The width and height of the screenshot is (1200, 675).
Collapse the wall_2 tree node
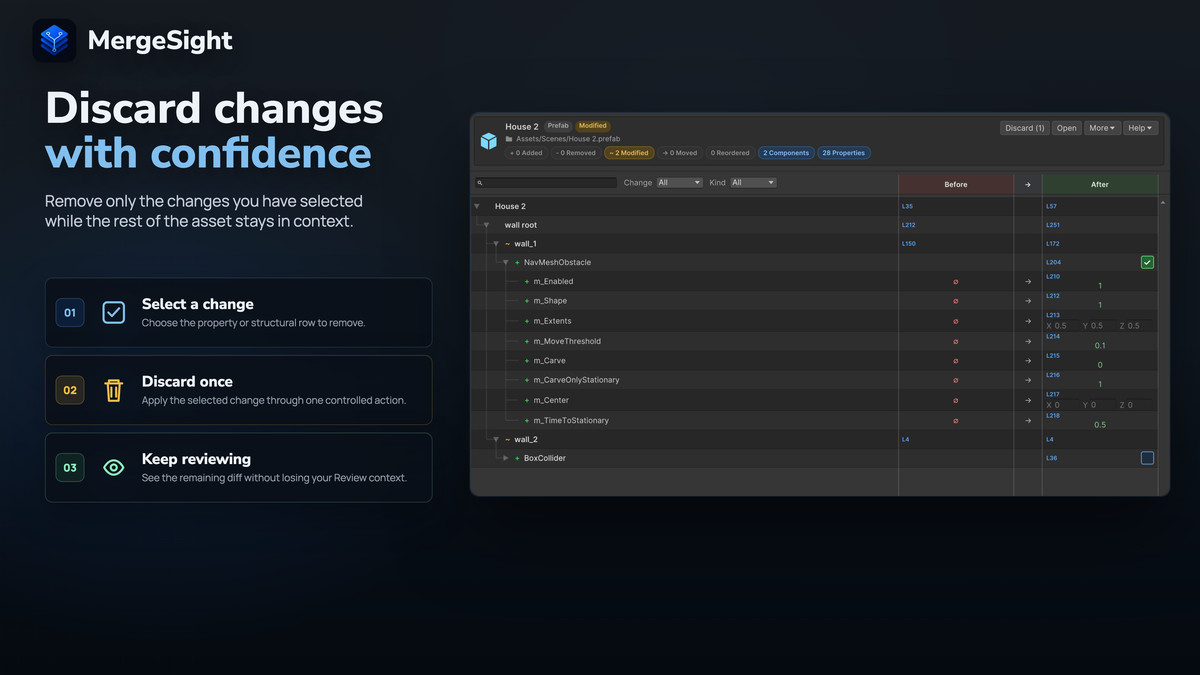496,440
